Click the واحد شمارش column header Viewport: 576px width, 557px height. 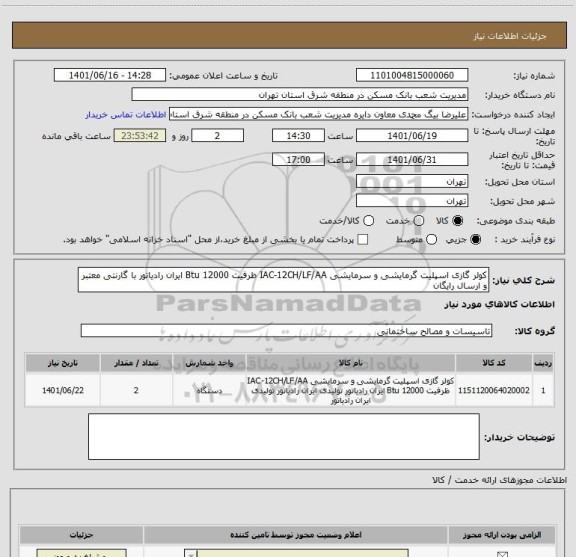tap(209, 363)
